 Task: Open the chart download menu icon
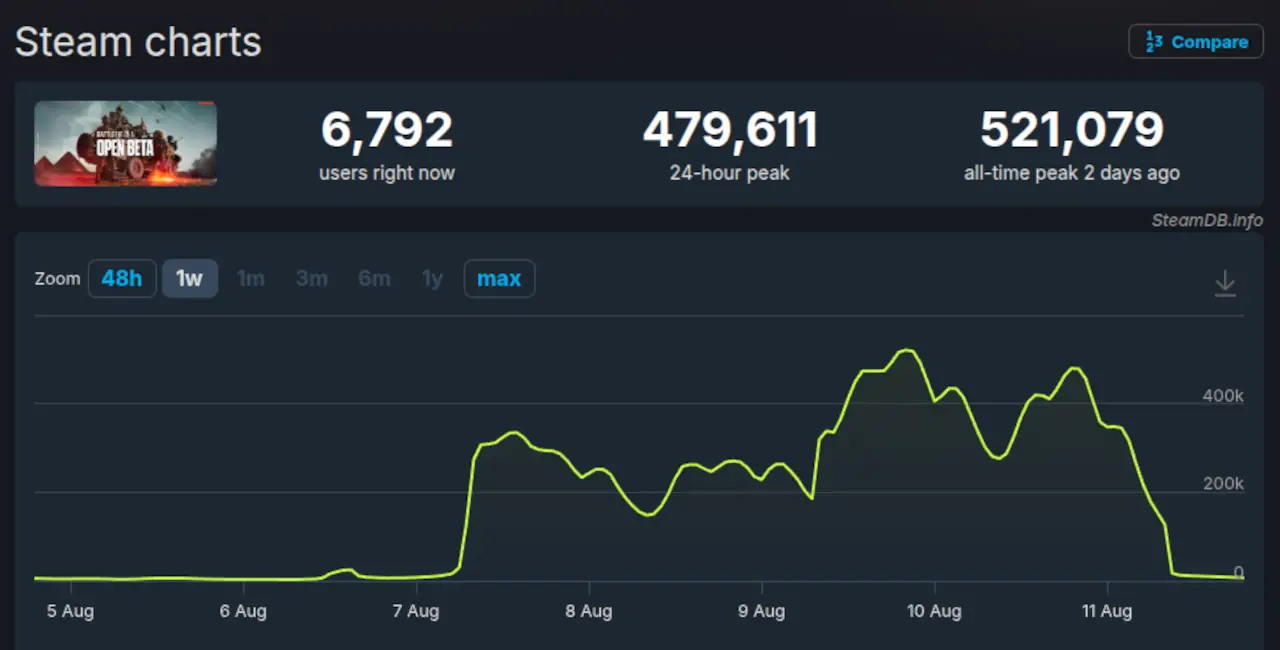[x=1225, y=285]
